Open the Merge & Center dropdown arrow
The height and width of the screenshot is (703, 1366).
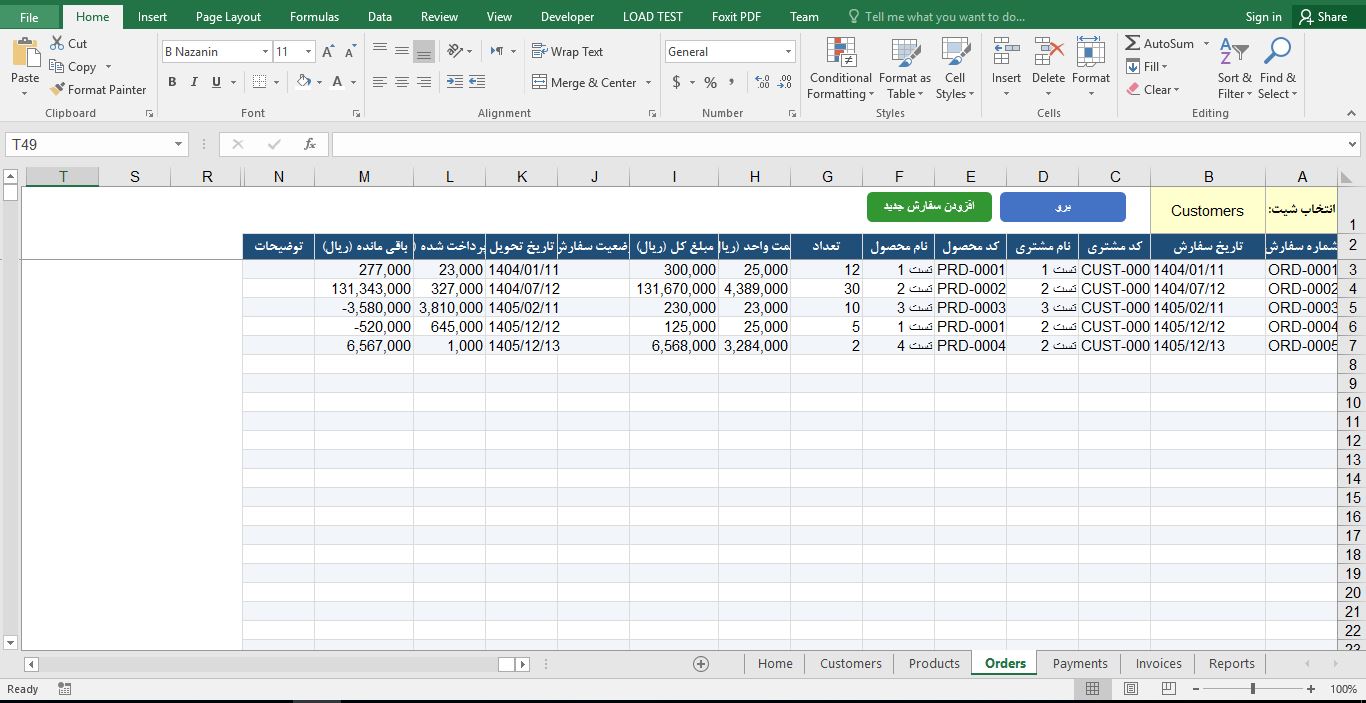(x=648, y=82)
